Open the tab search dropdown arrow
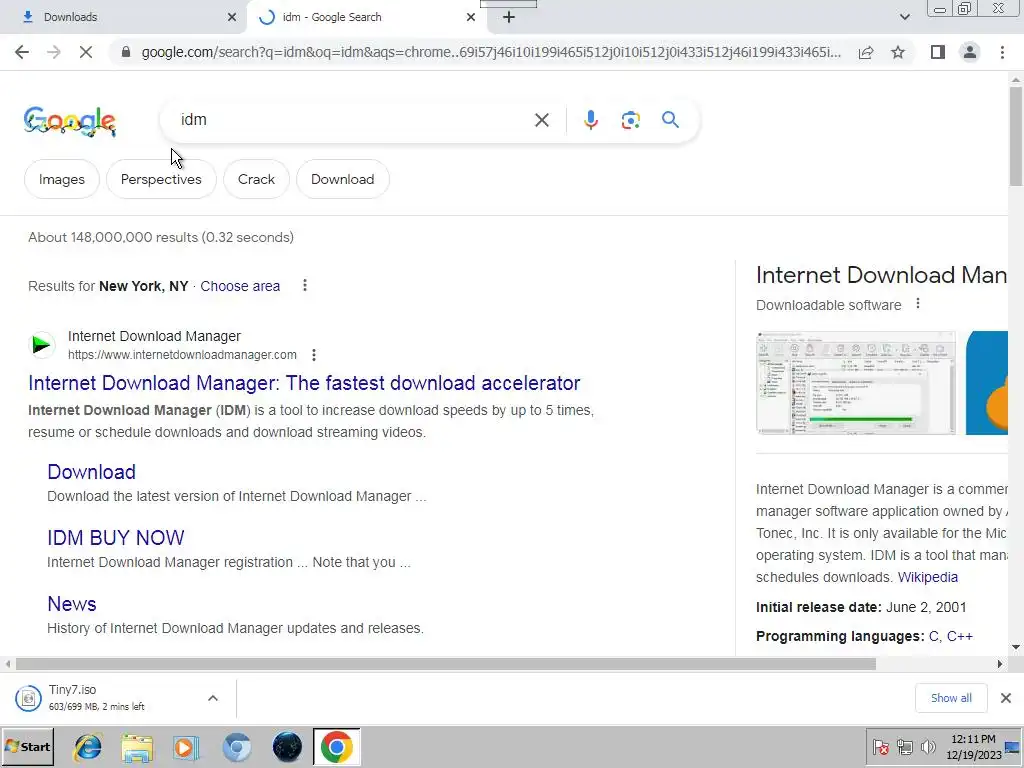Screen dimensions: 1024x768 click(x=904, y=17)
